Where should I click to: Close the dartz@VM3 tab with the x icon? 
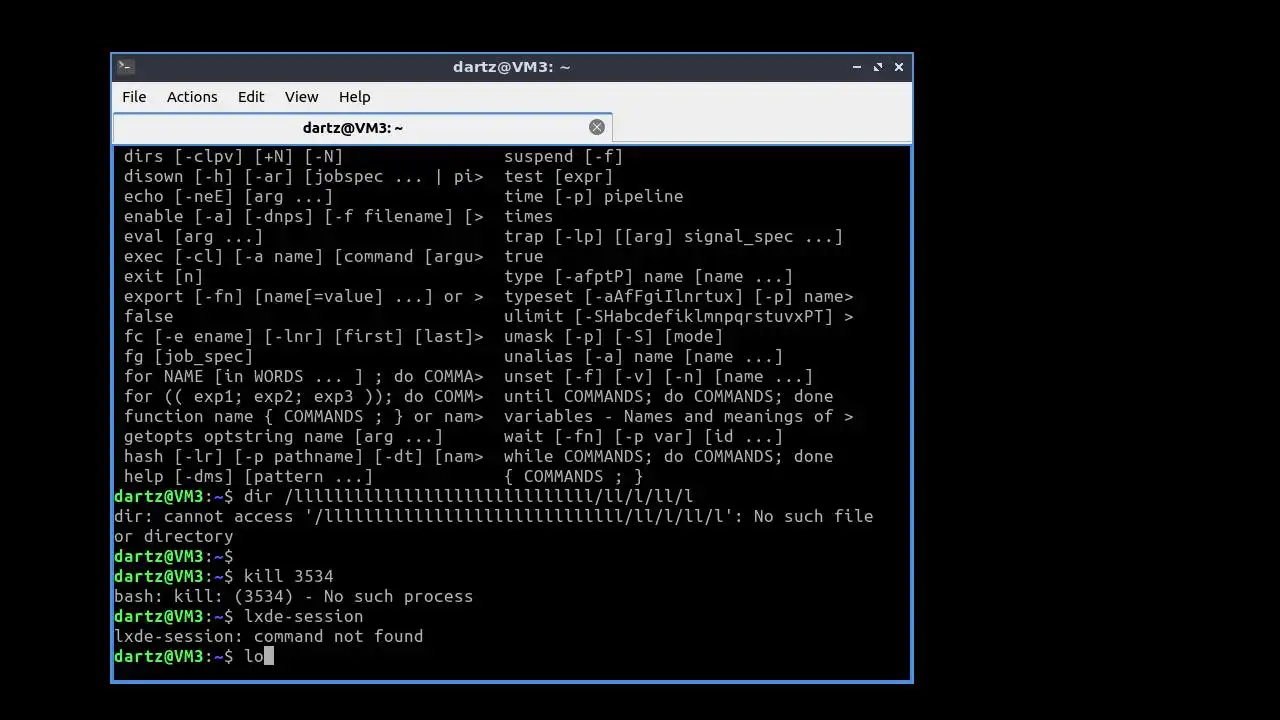click(x=597, y=127)
